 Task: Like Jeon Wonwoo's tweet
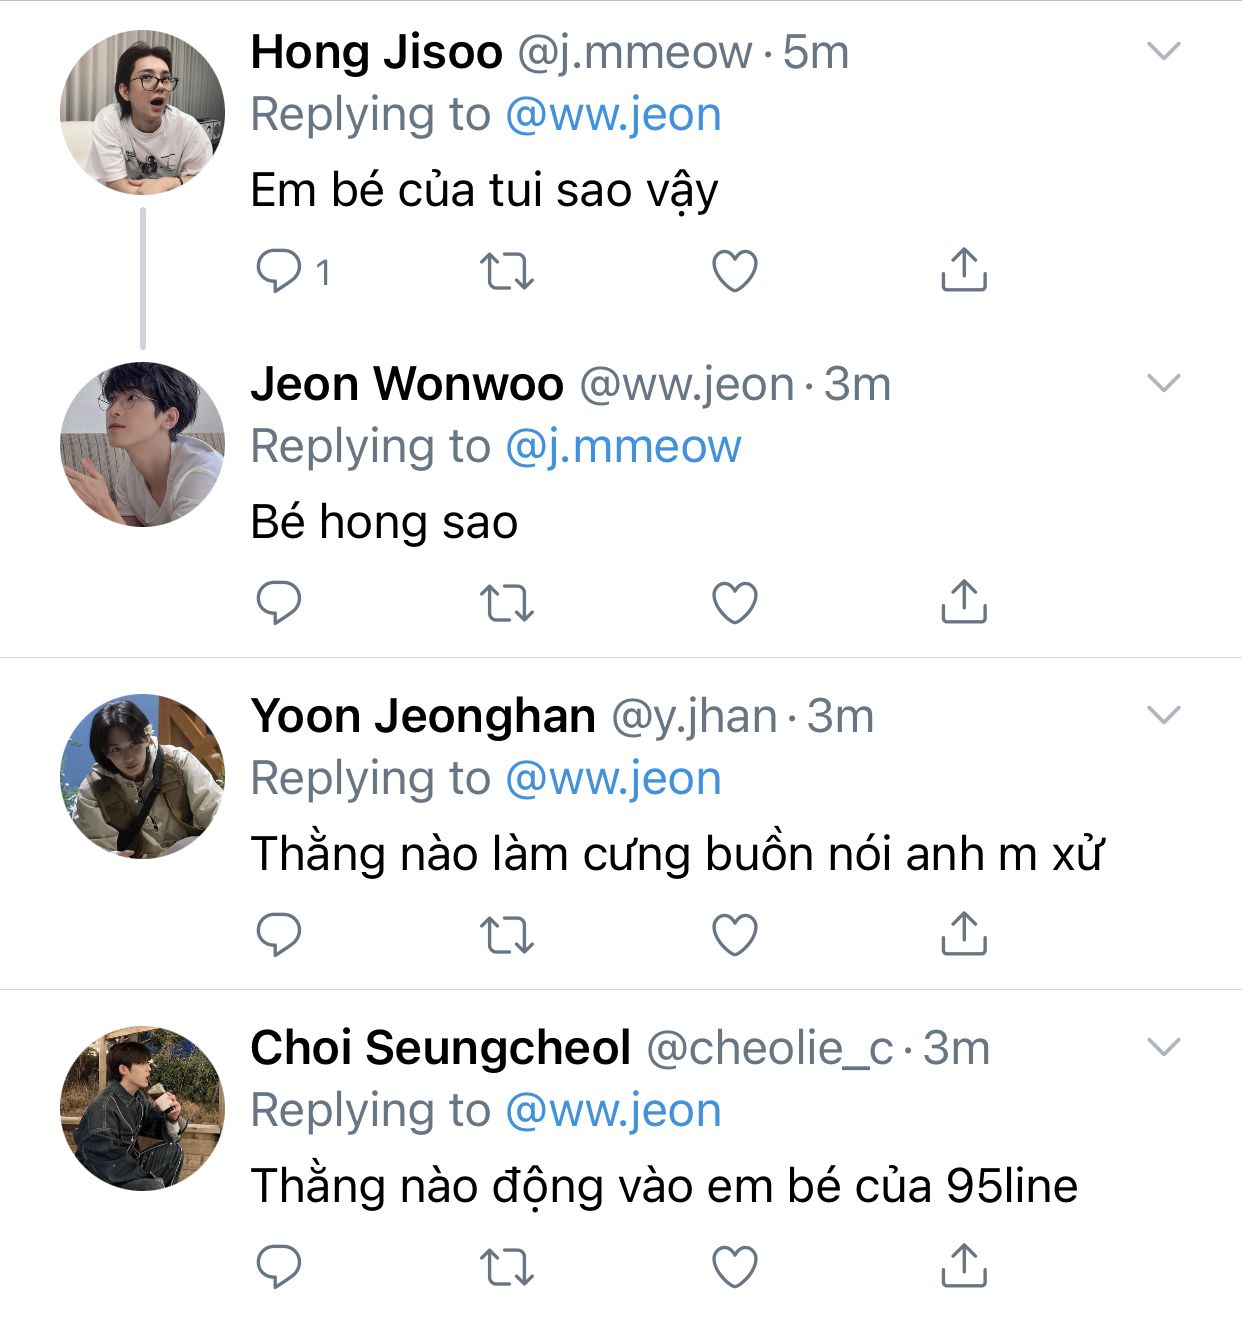pos(734,603)
